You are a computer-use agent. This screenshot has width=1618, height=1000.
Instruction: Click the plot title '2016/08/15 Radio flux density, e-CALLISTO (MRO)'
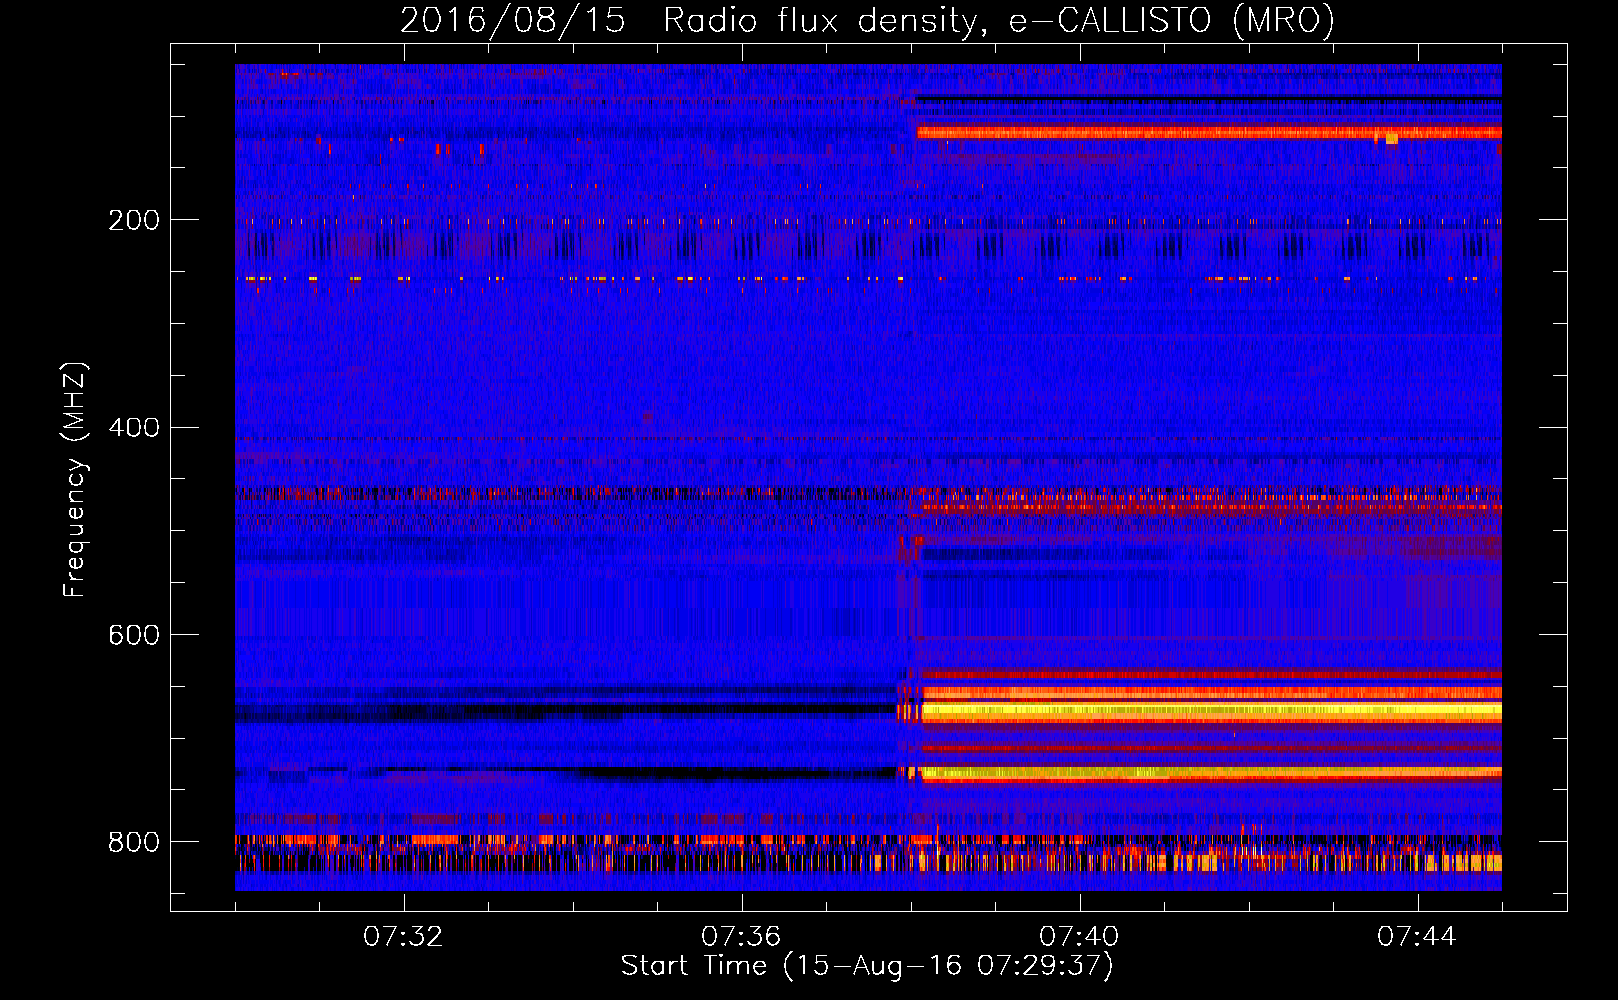pyautogui.click(x=867, y=21)
